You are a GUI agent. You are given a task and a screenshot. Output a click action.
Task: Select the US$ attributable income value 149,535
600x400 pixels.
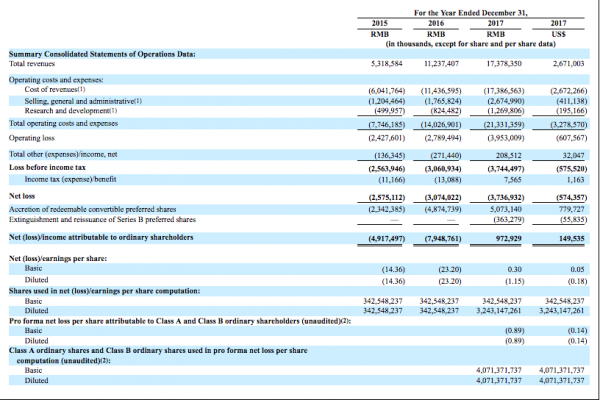pos(568,237)
